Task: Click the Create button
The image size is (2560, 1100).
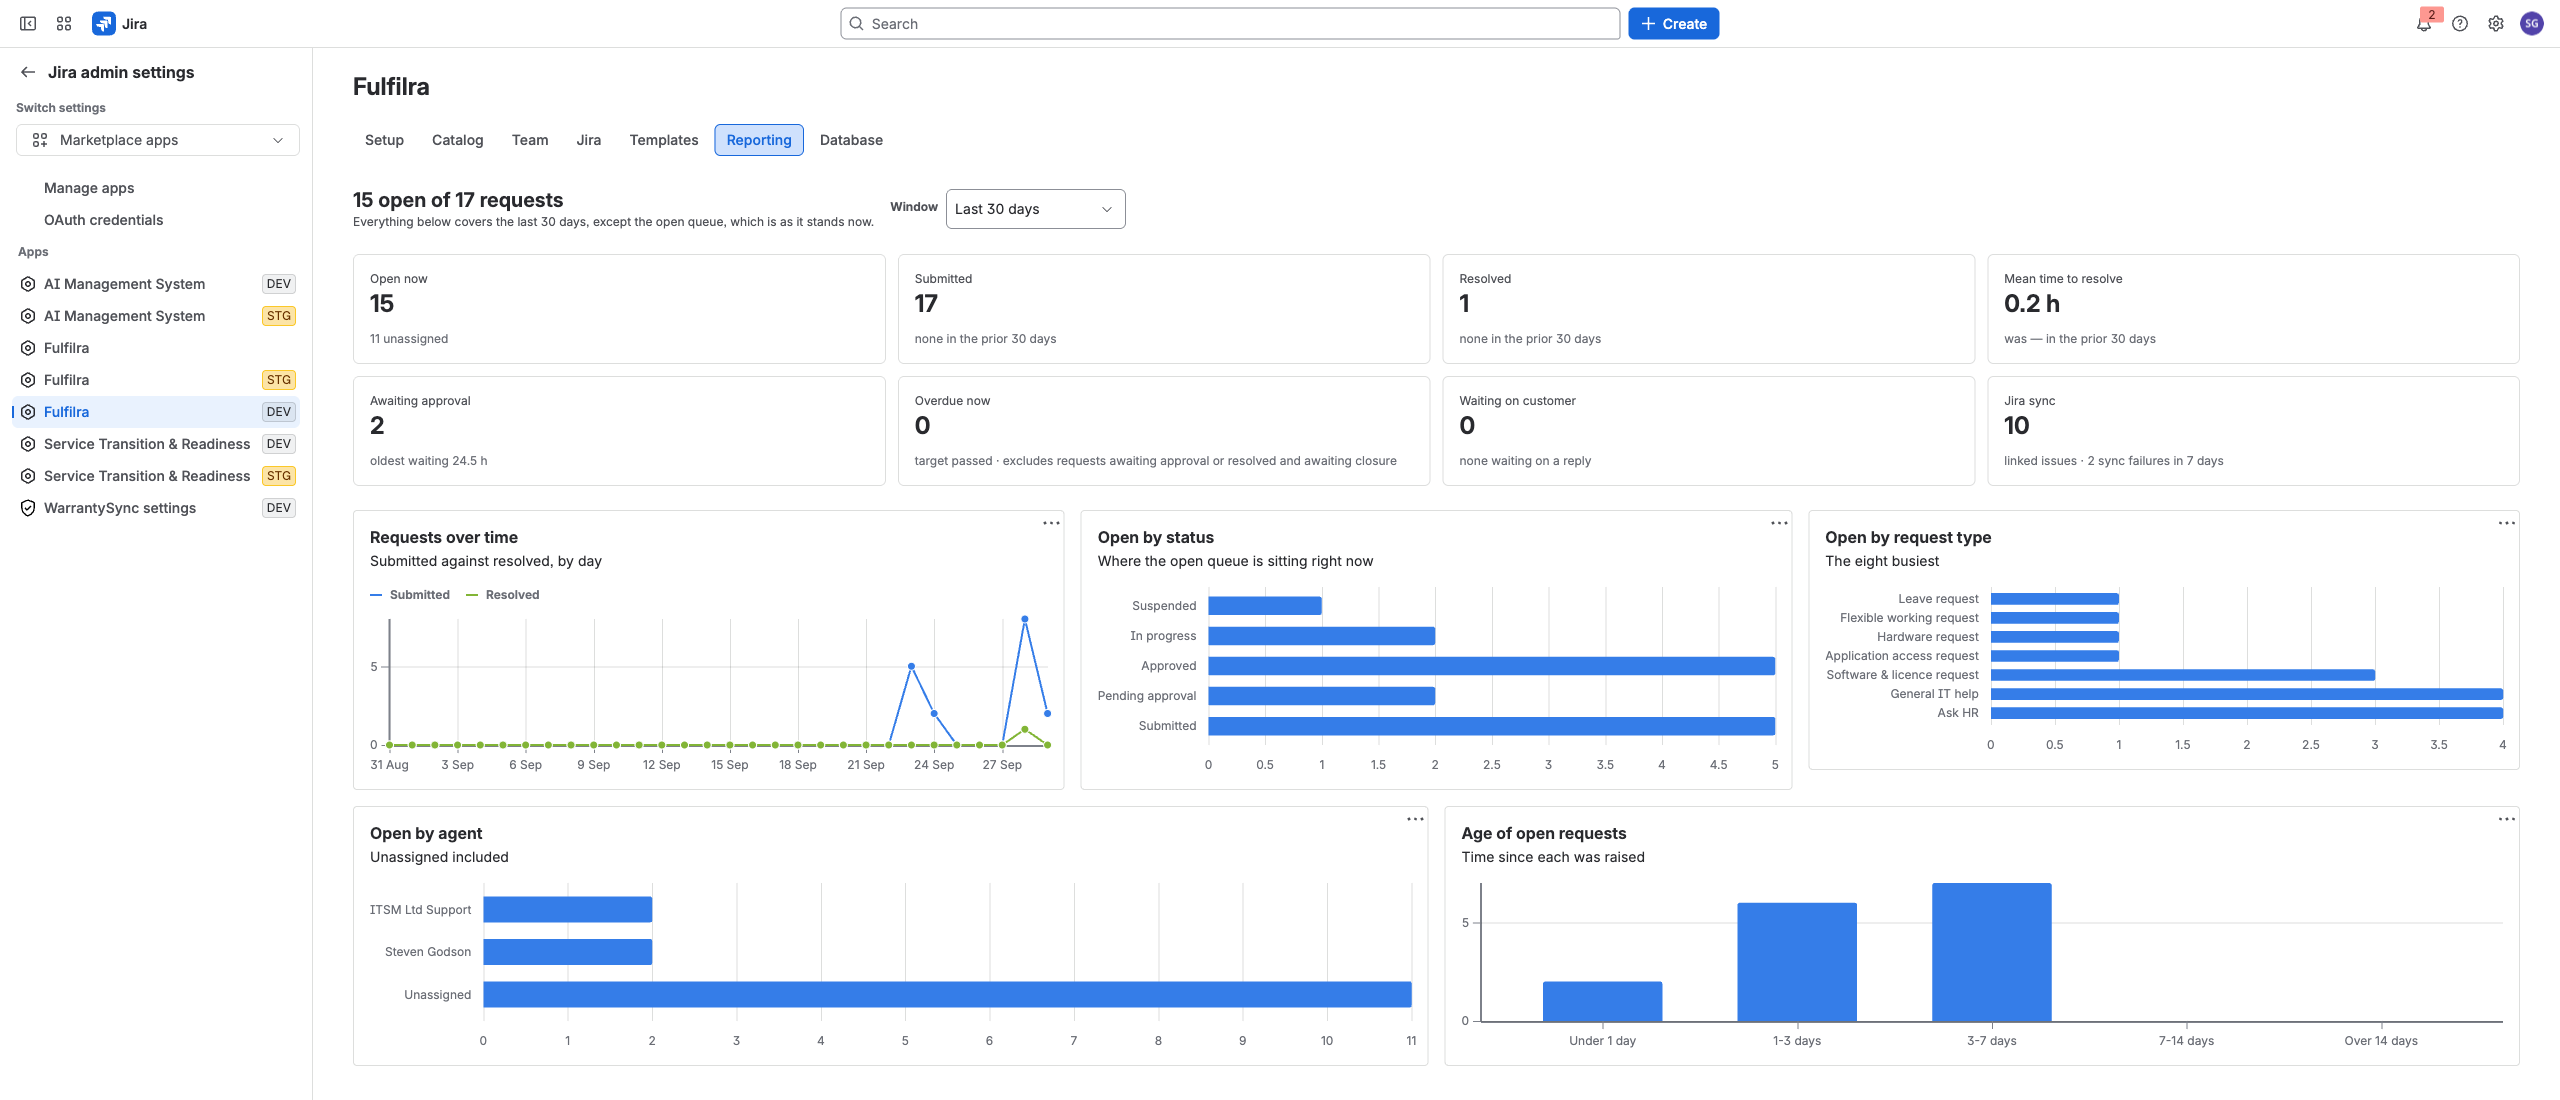Action: (x=1673, y=24)
